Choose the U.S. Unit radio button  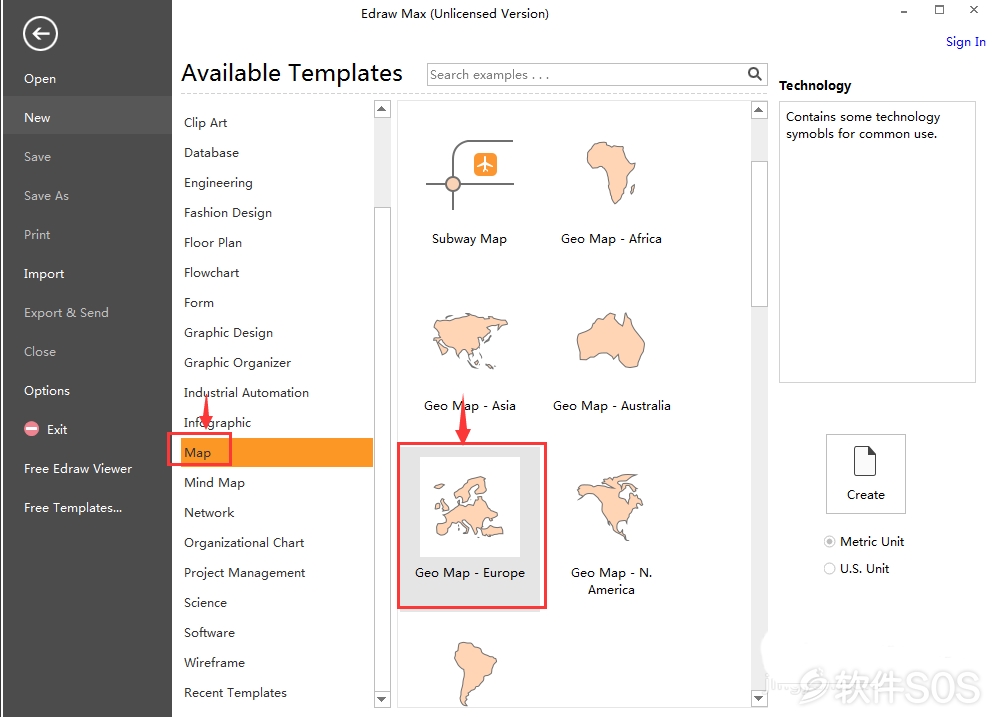829,569
